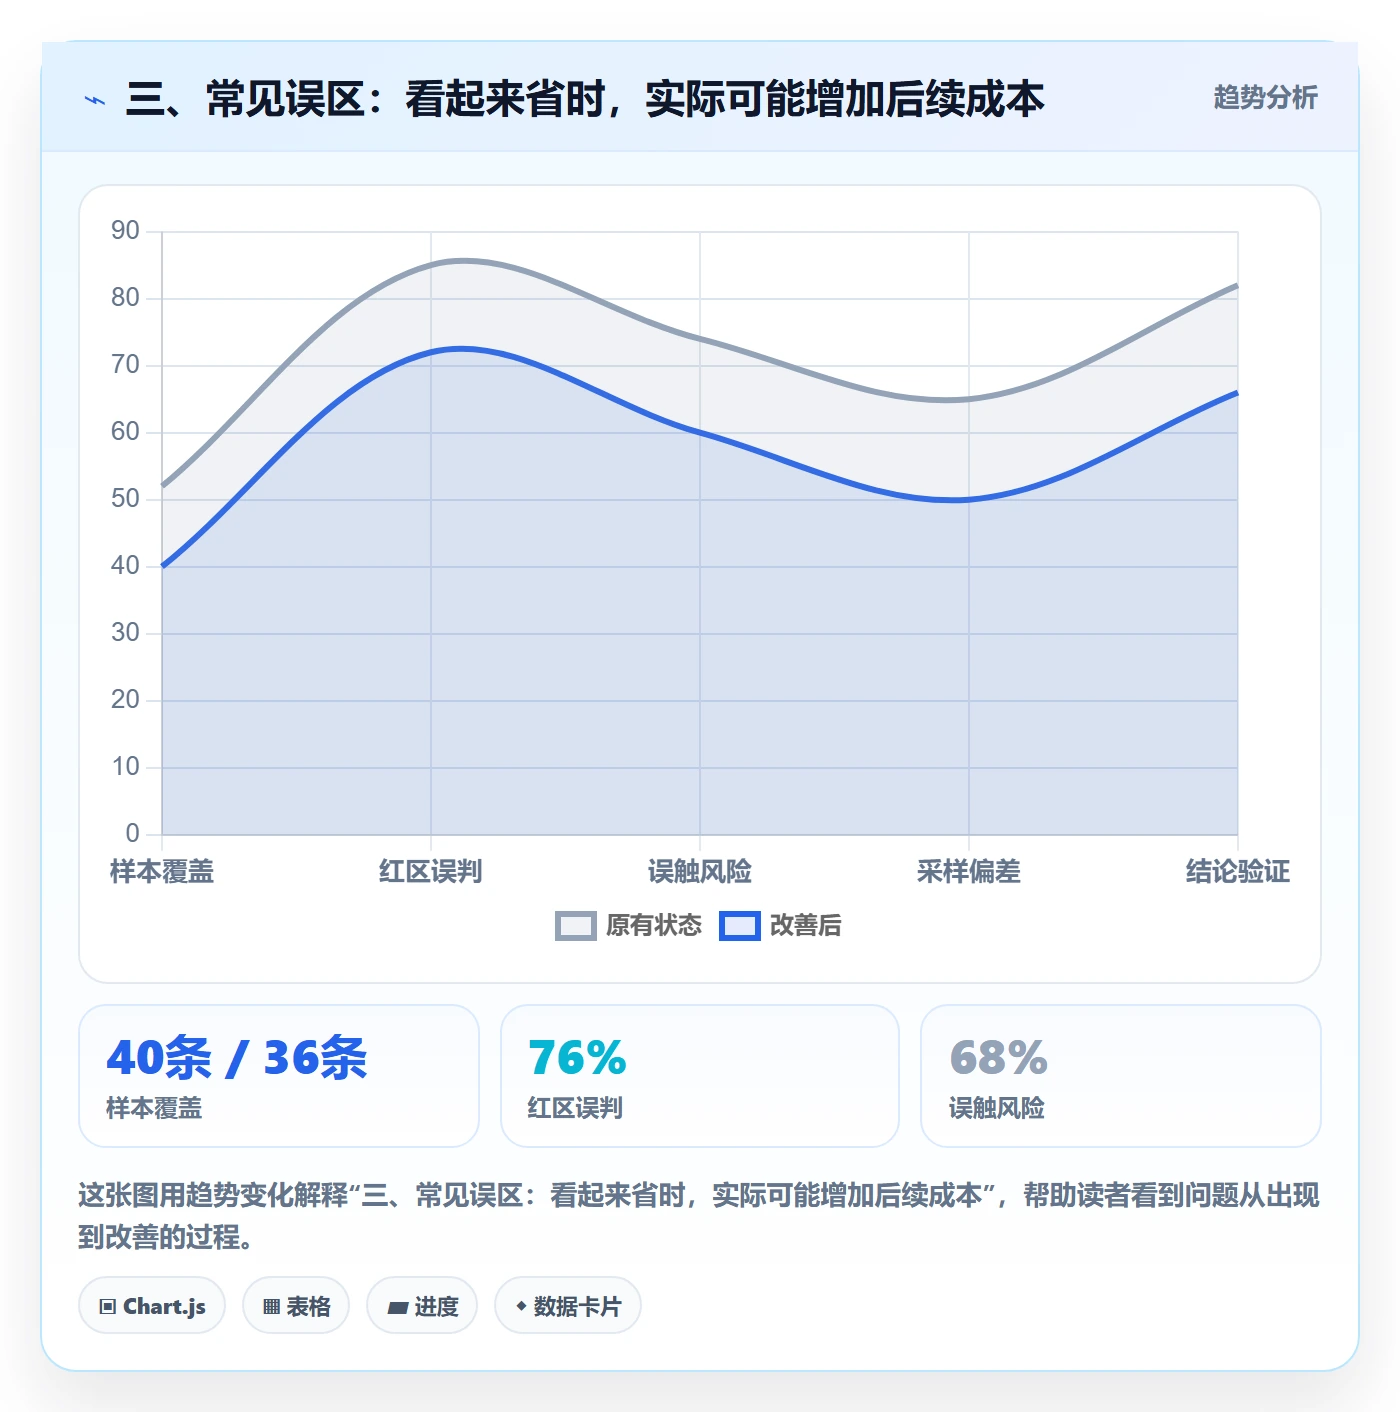1400x1412 pixels.
Task: Click the square icon in Chart.js chip
Action: [x=108, y=1306]
